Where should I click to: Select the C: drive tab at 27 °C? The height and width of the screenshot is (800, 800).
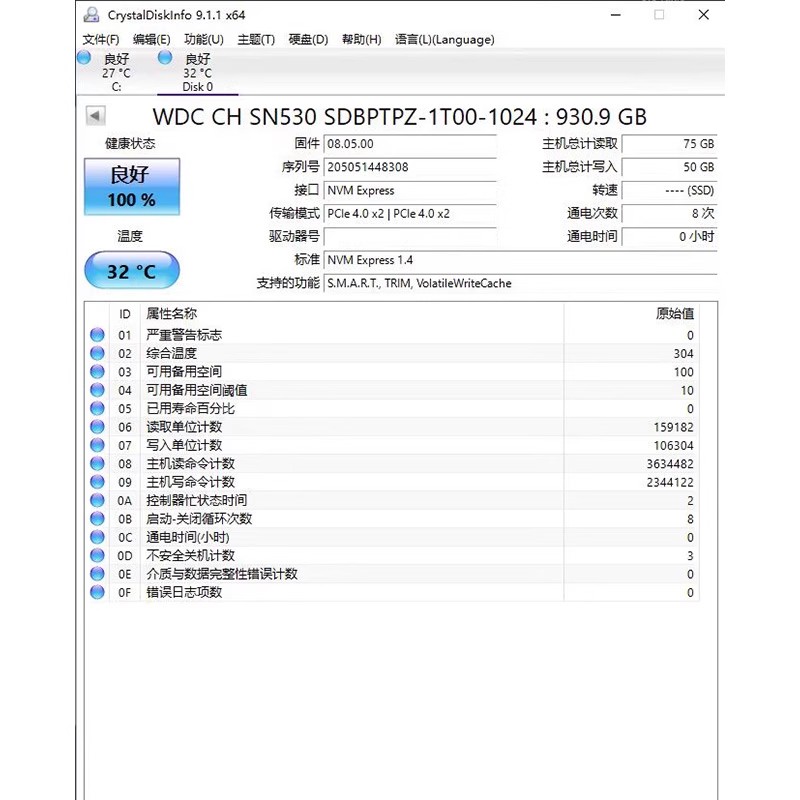[116, 72]
